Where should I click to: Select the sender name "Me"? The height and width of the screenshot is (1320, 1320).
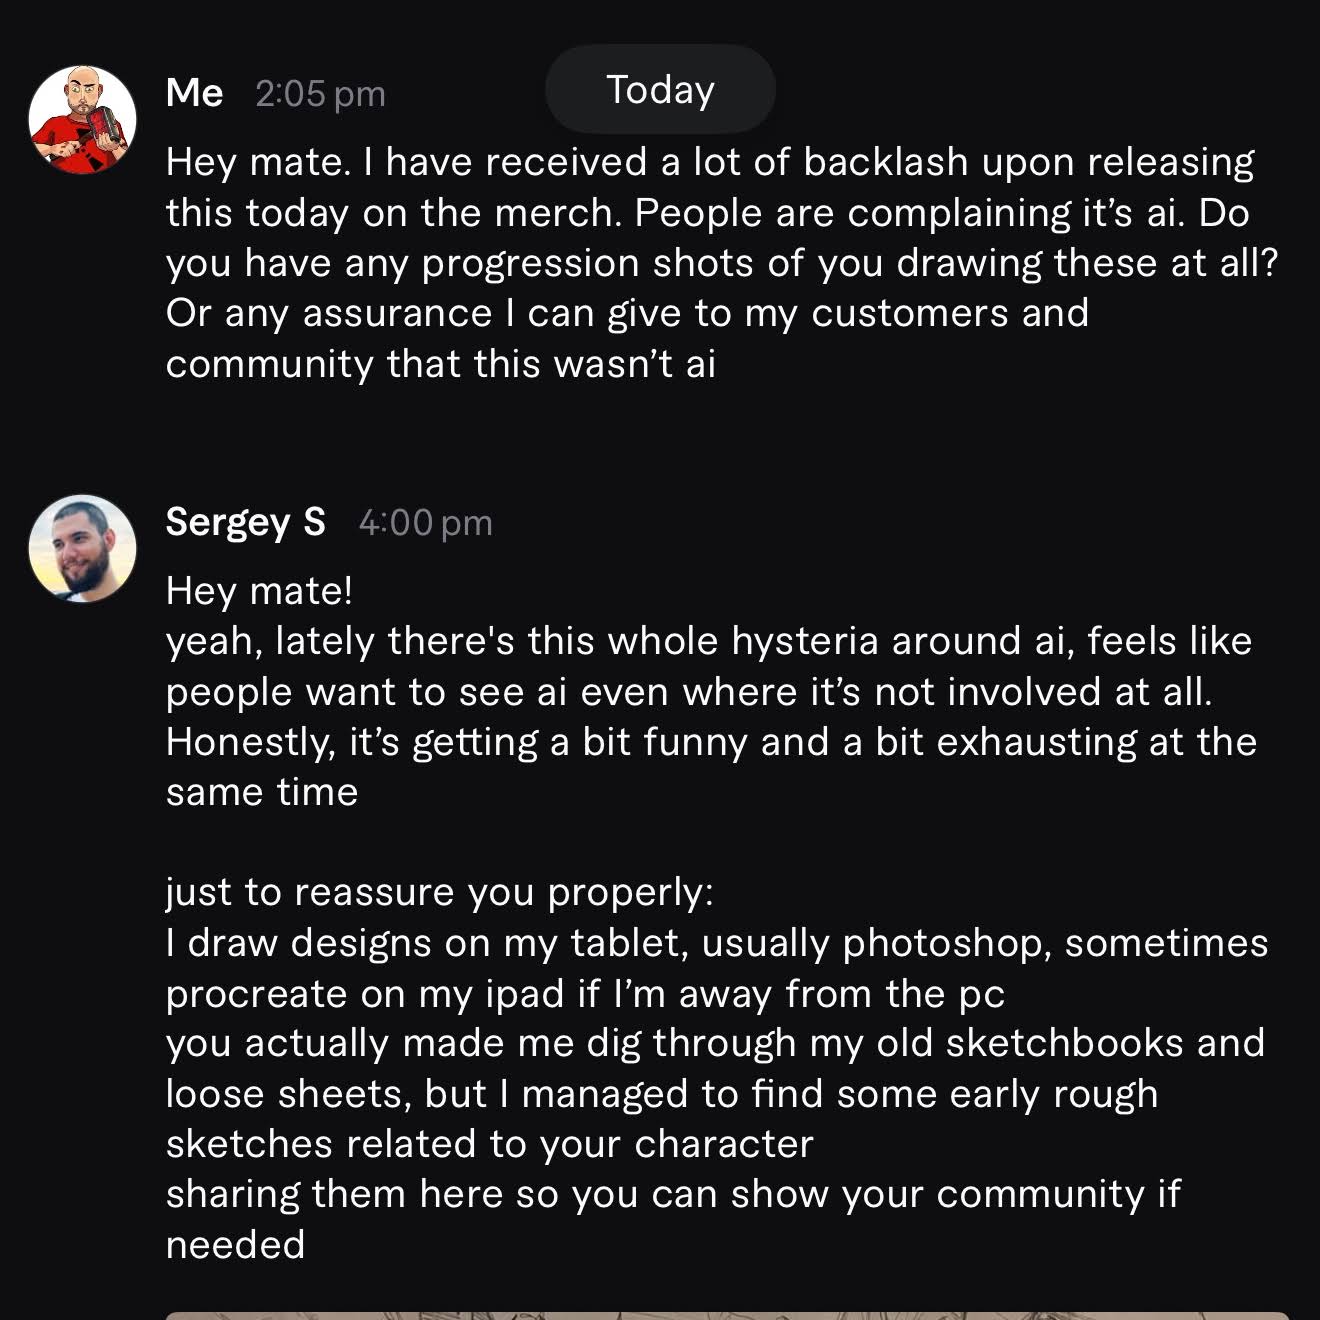(x=194, y=93)
